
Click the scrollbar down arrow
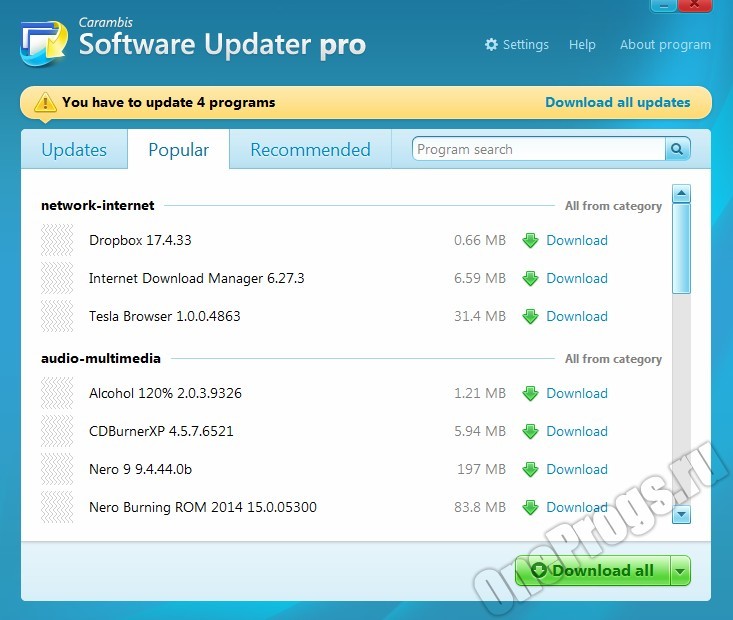tap(681, 514)
